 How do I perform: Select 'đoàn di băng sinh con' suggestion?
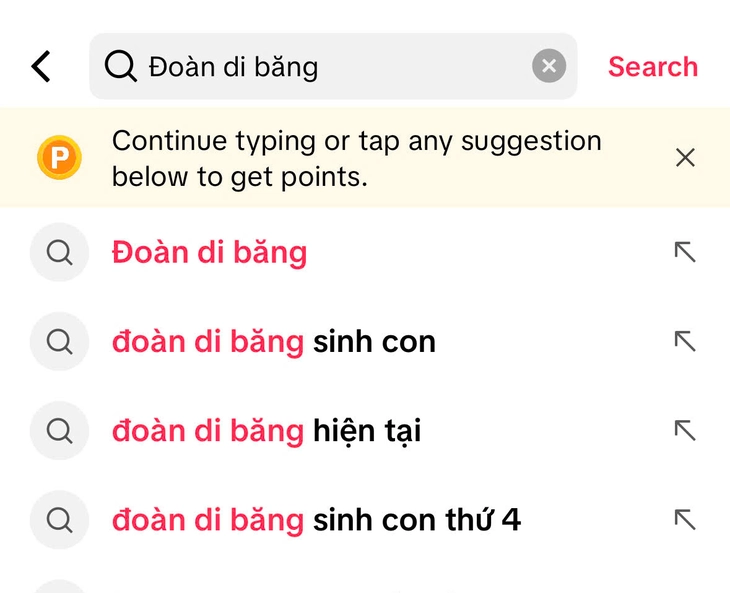click(x=273, y=342)
